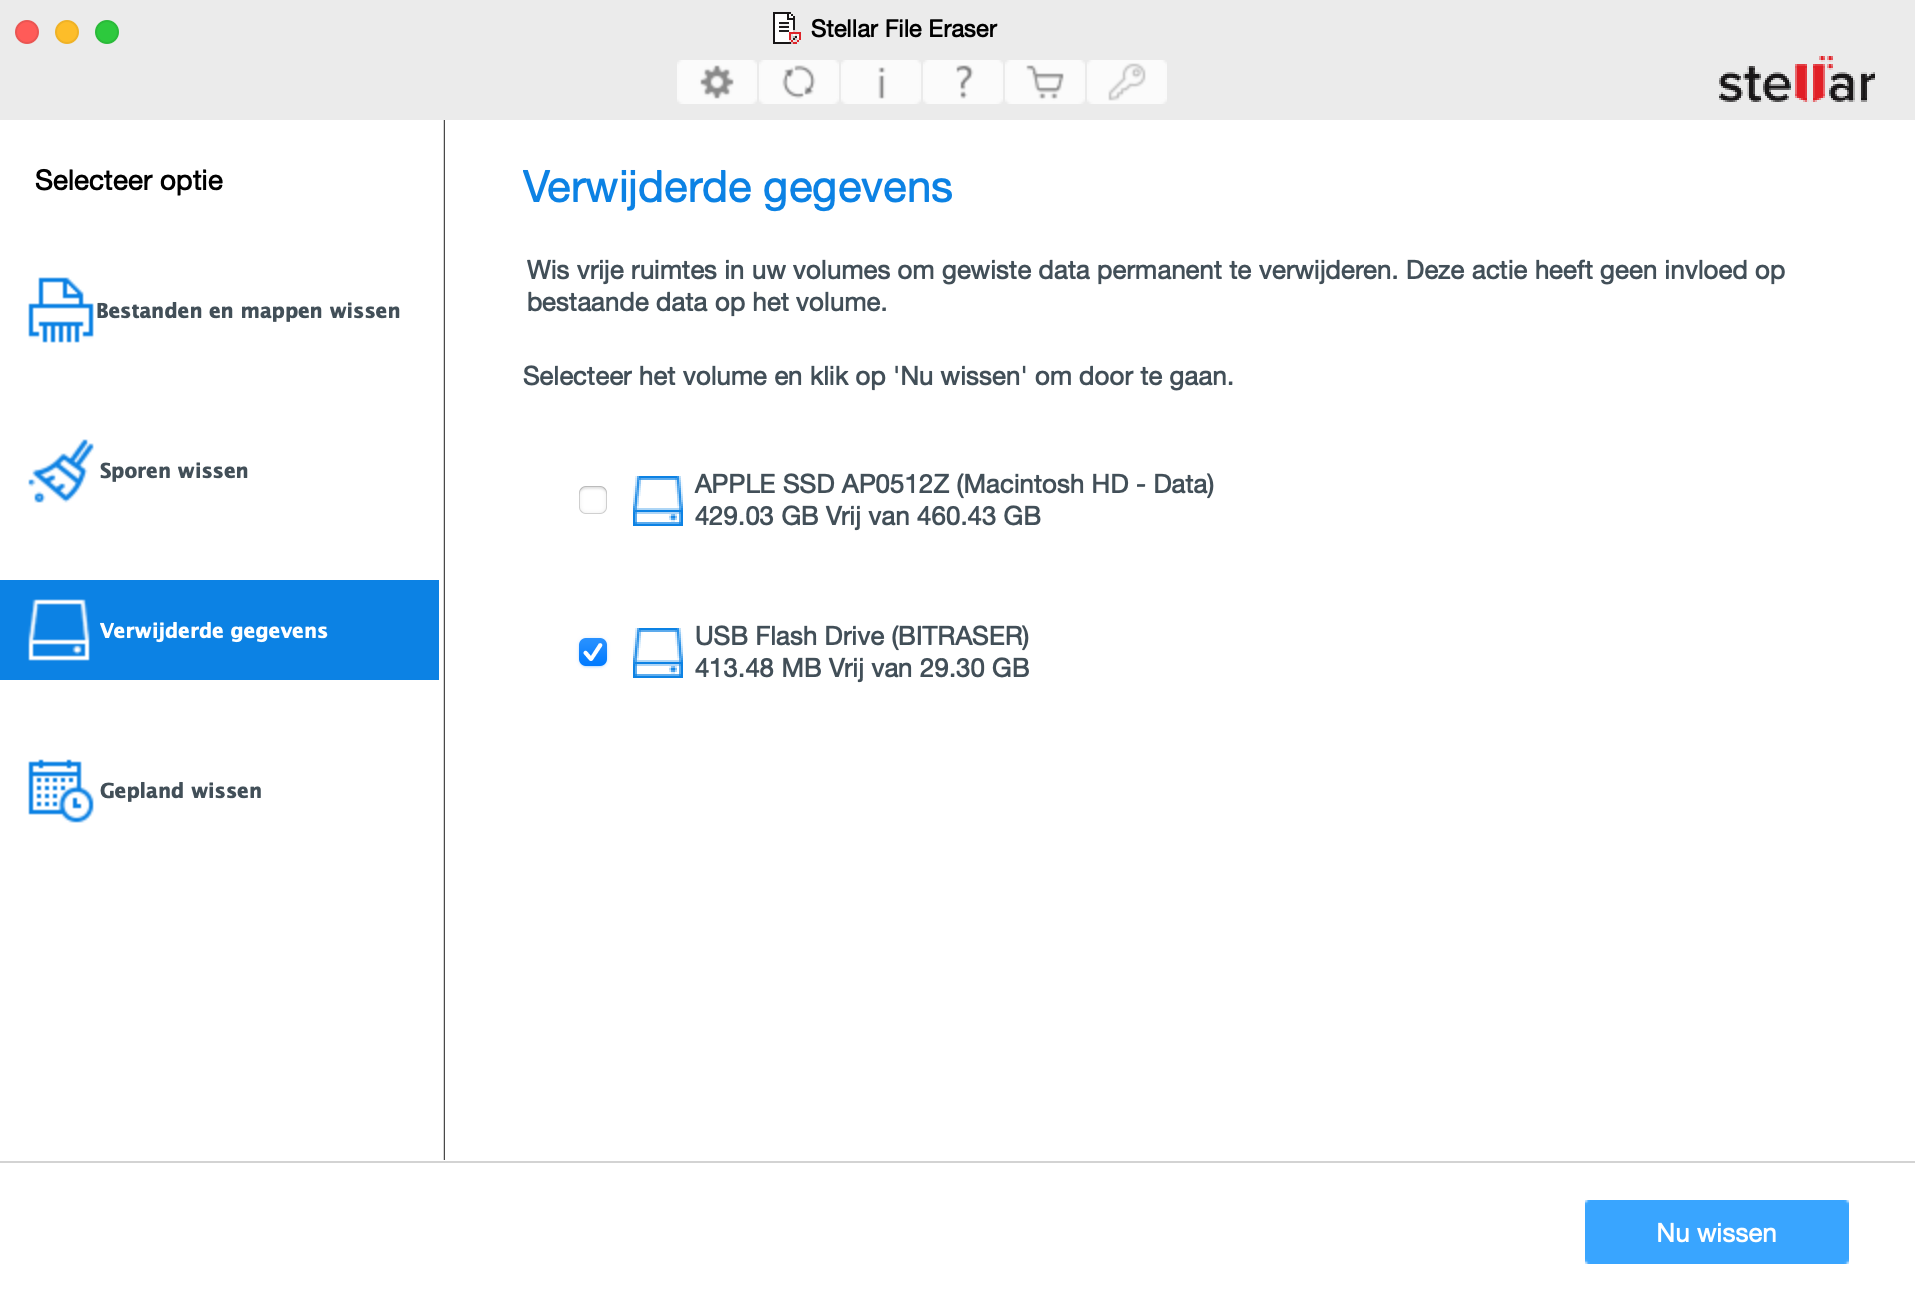Screen dimensions: 1915x1300
Task: Click the drive icon in Verwijderde gegevens tab
Action: [59, 630]
